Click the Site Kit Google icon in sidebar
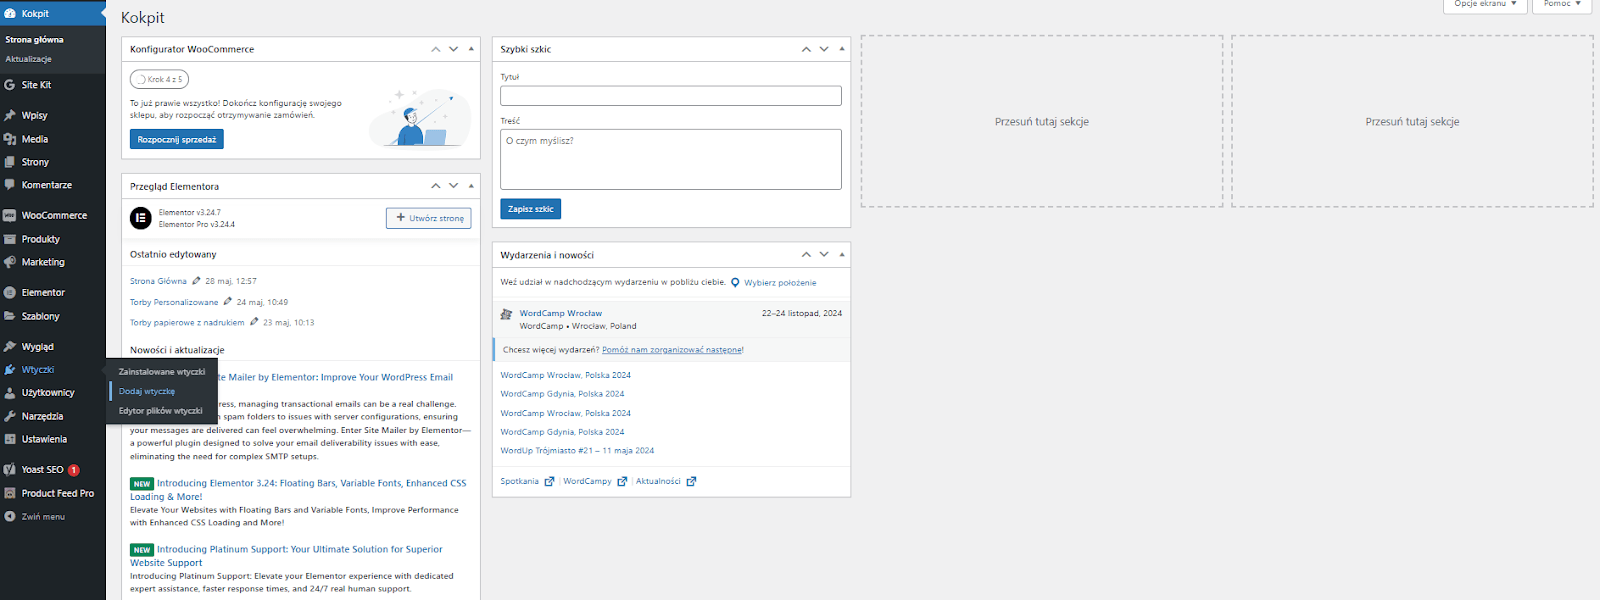The image size is (1600, 600). 10,85
